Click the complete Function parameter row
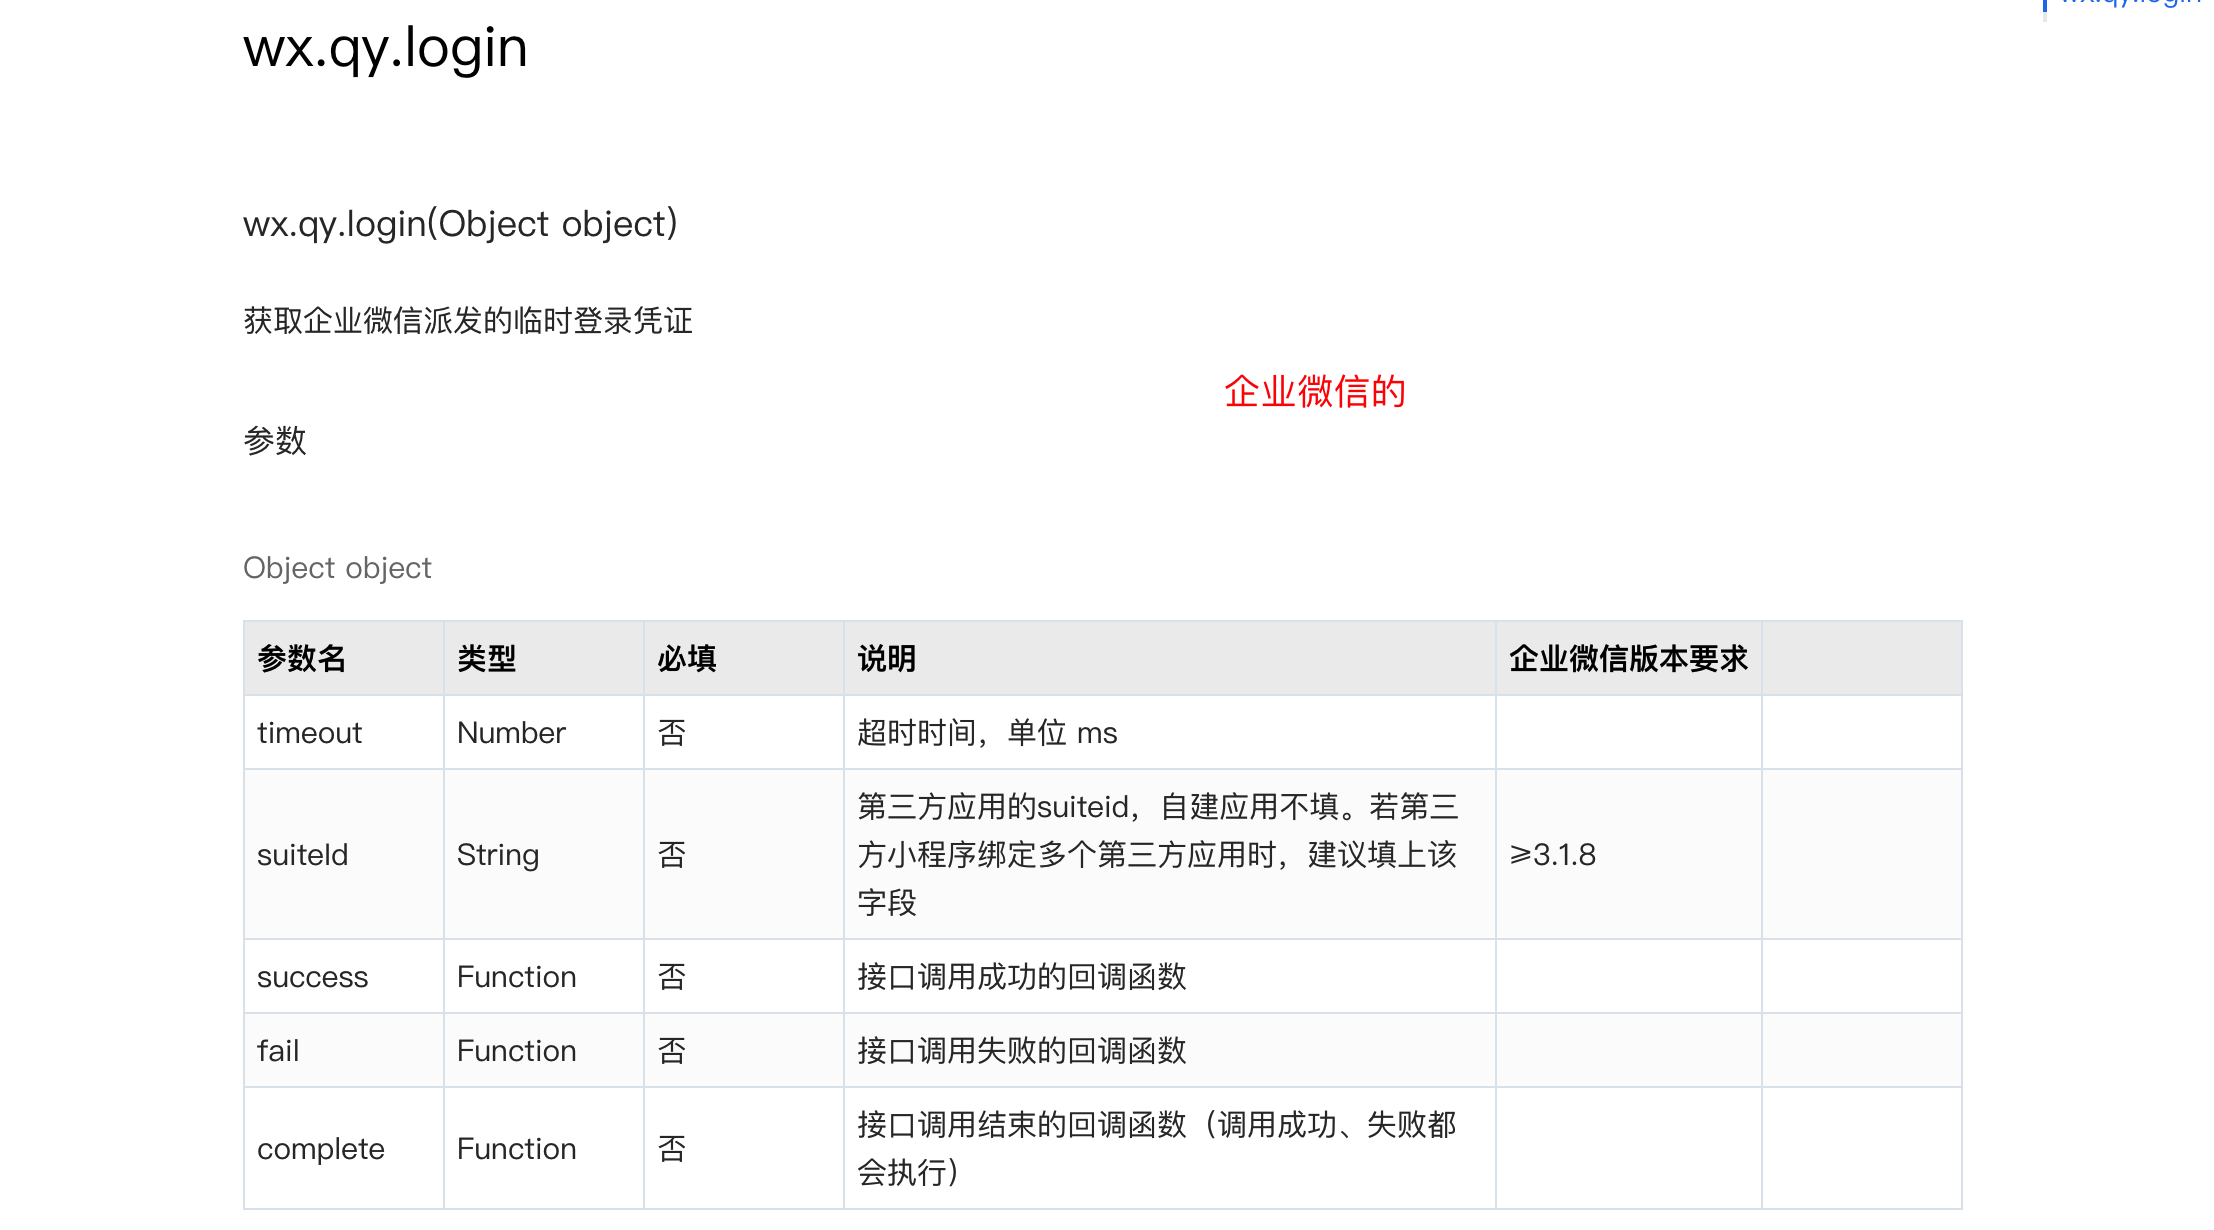Screen dimensions: 2214x1230 tap(1101, 1148)
